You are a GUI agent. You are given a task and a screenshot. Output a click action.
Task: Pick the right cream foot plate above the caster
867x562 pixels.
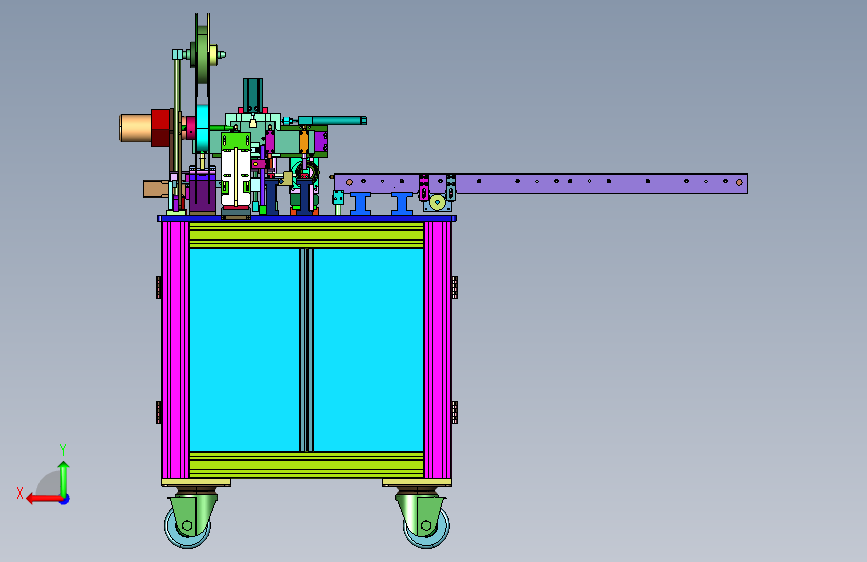[x=417, y=483]
